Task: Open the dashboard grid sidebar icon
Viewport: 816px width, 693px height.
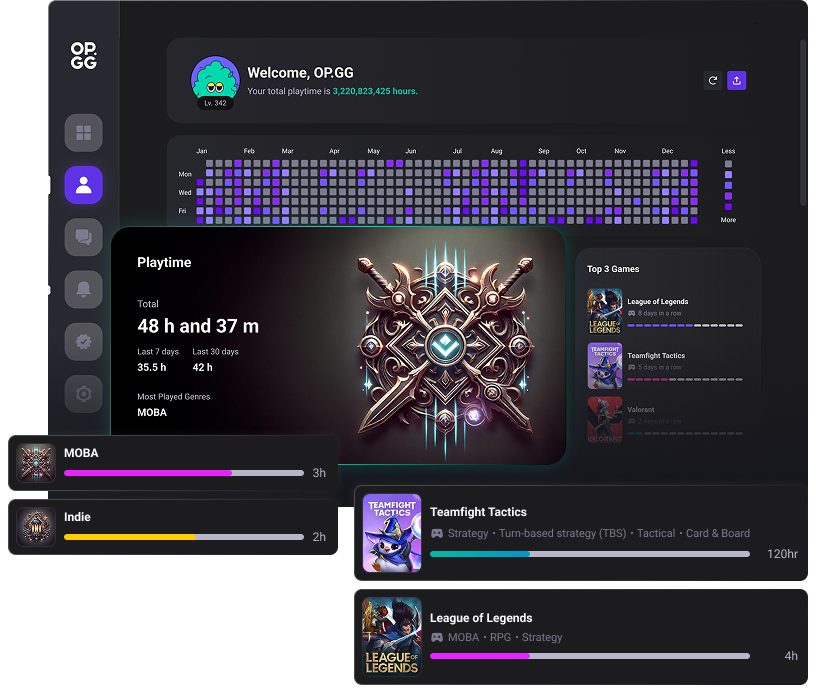Action: pyautogui.click(x=83, y=133)
